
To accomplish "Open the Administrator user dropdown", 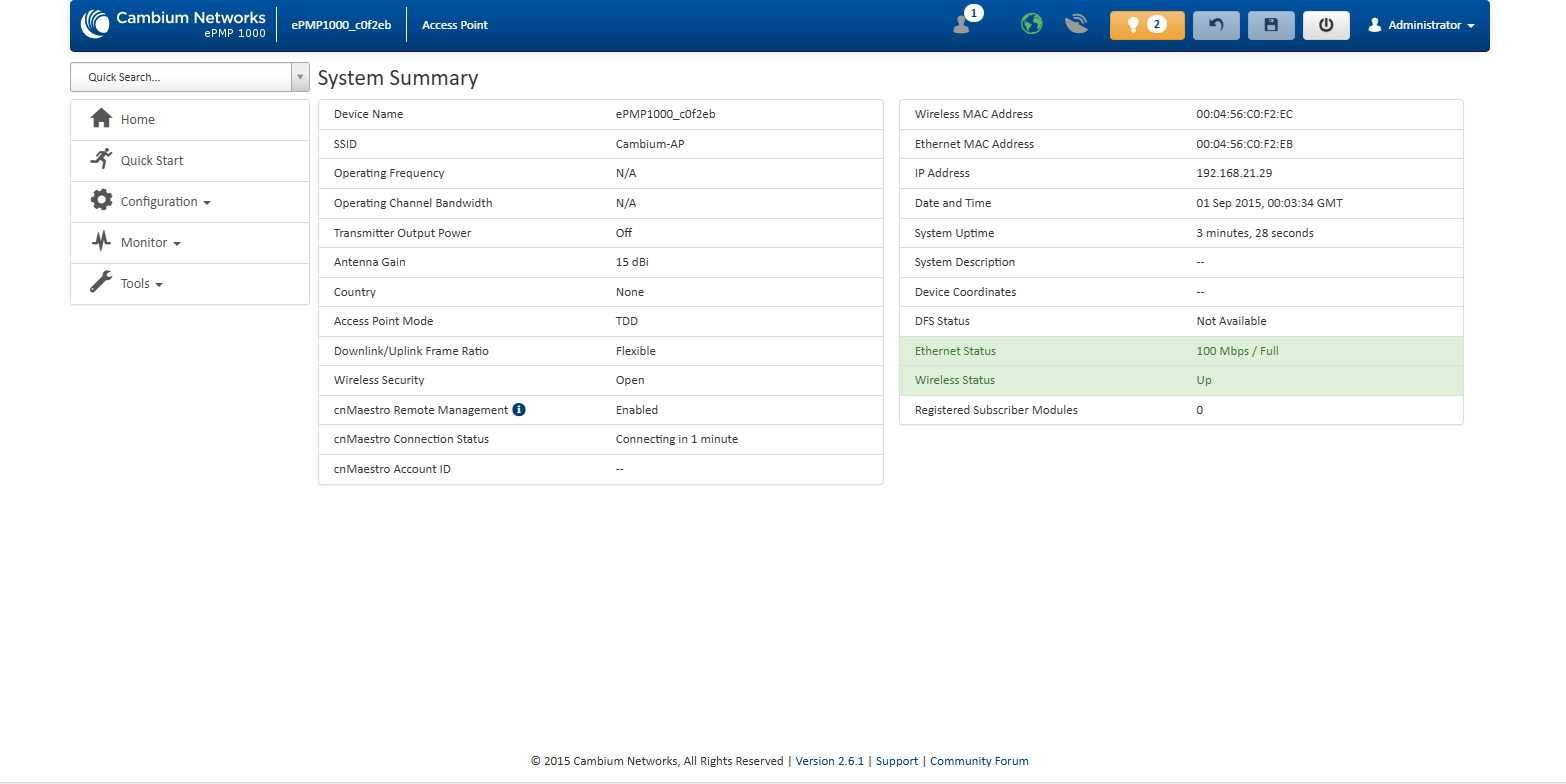I will point(1421,25).
